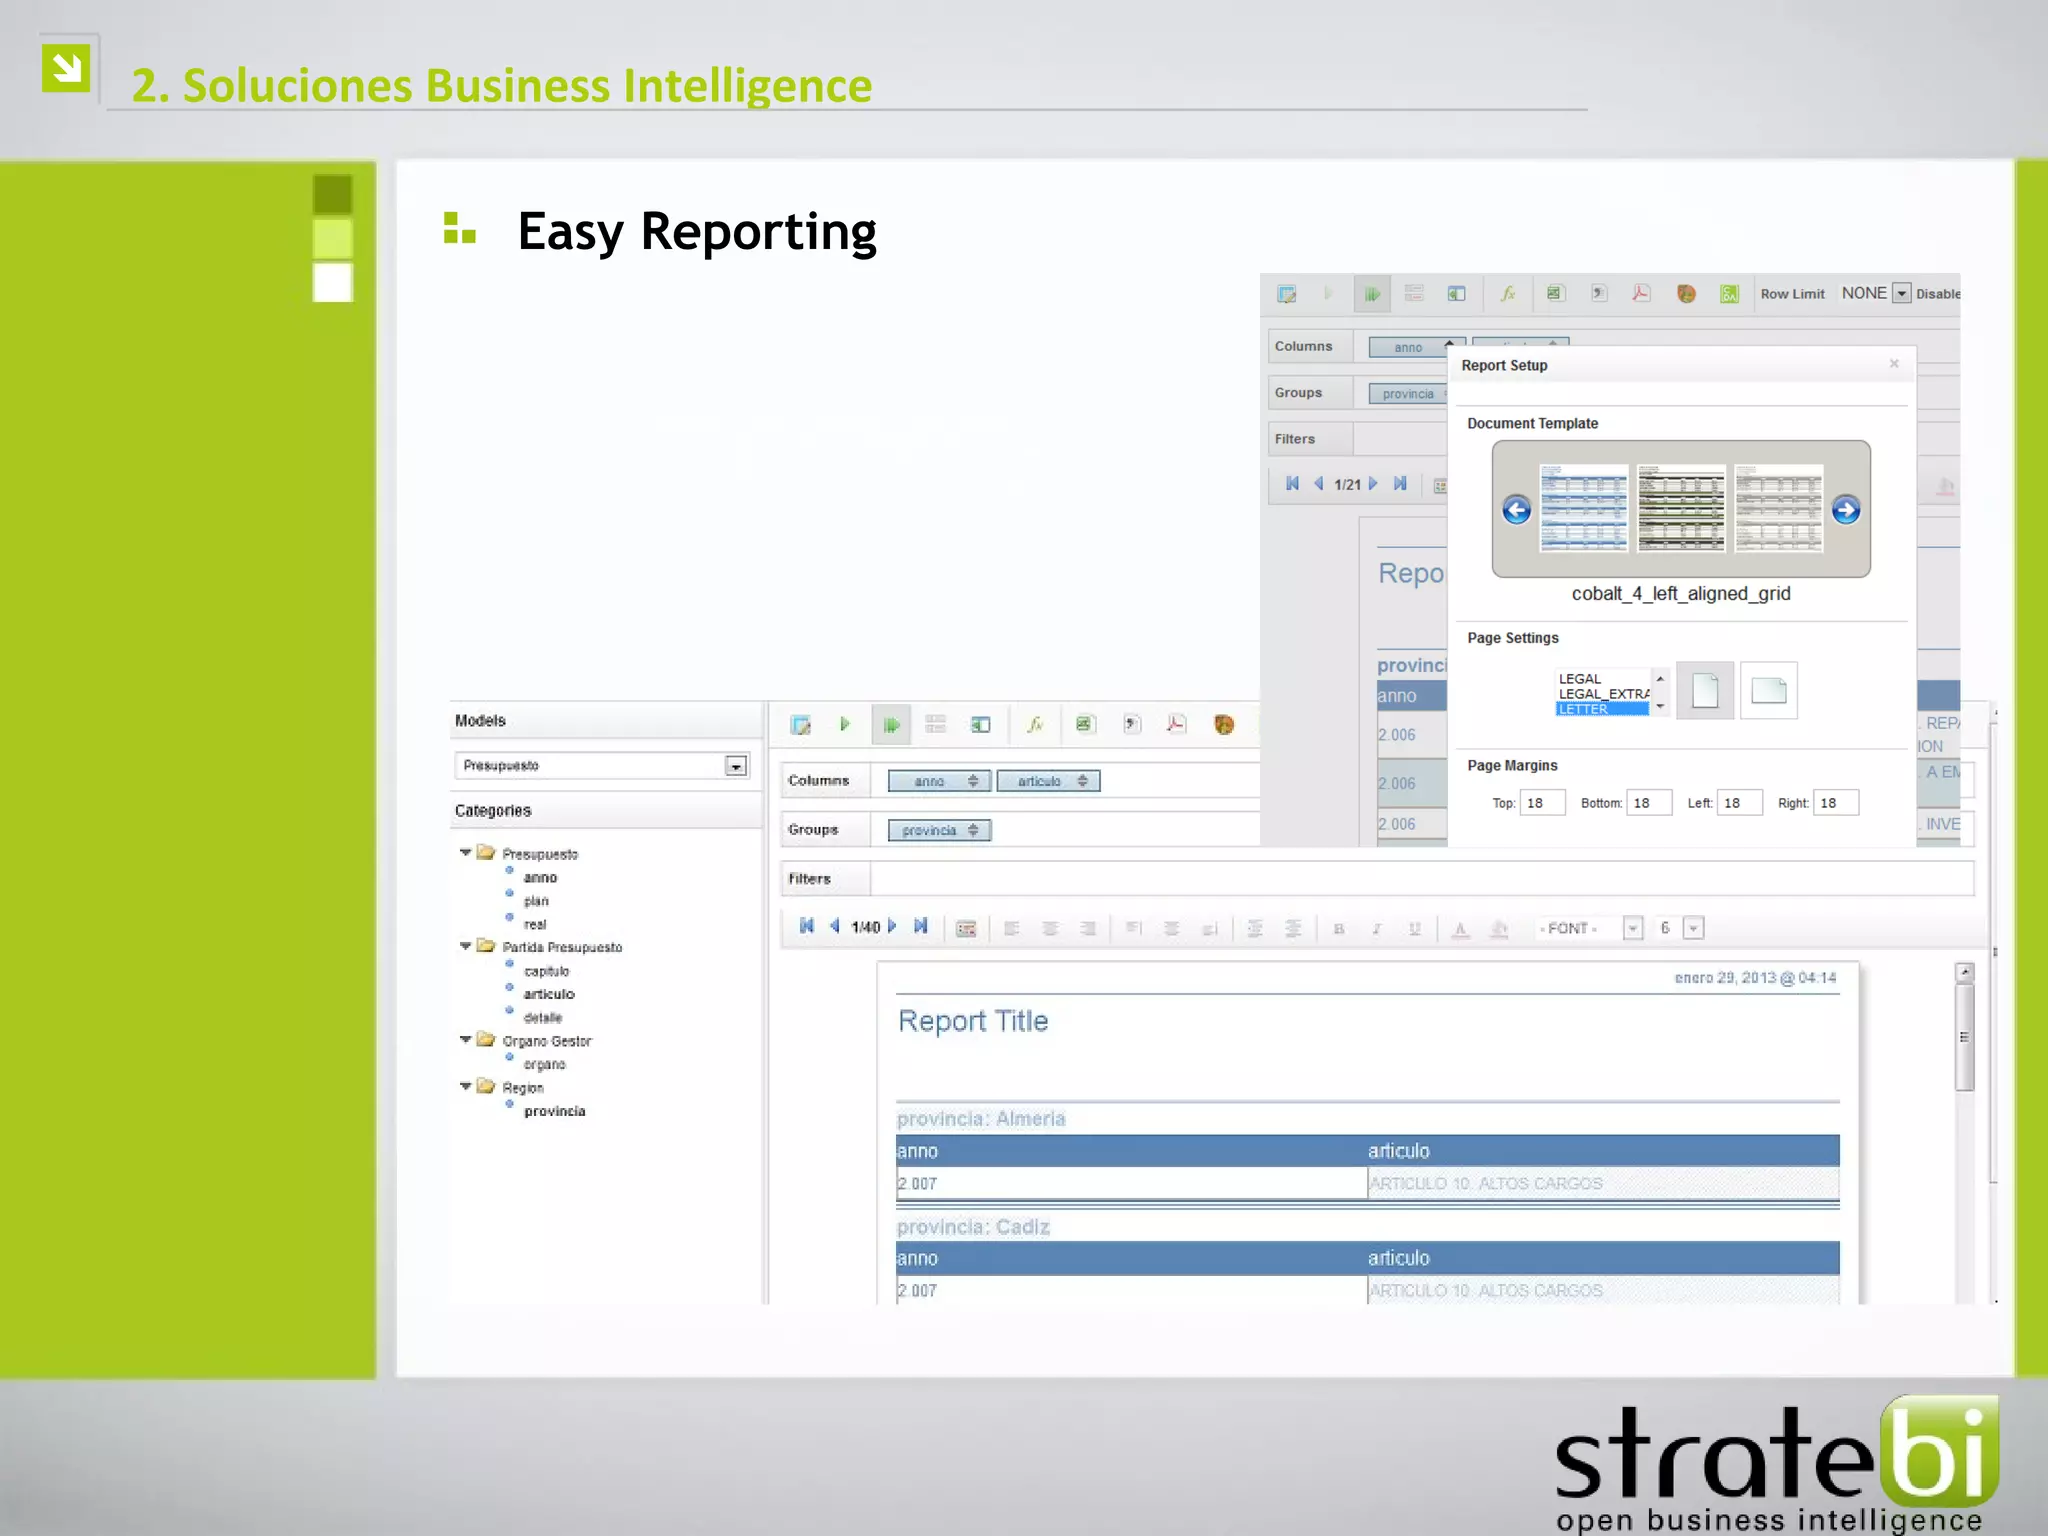Viewport: 2048px width, 1536px height.
Task: Select the green-black template thumbnail
Action: pyautogui.click(x=1681, y=508)
